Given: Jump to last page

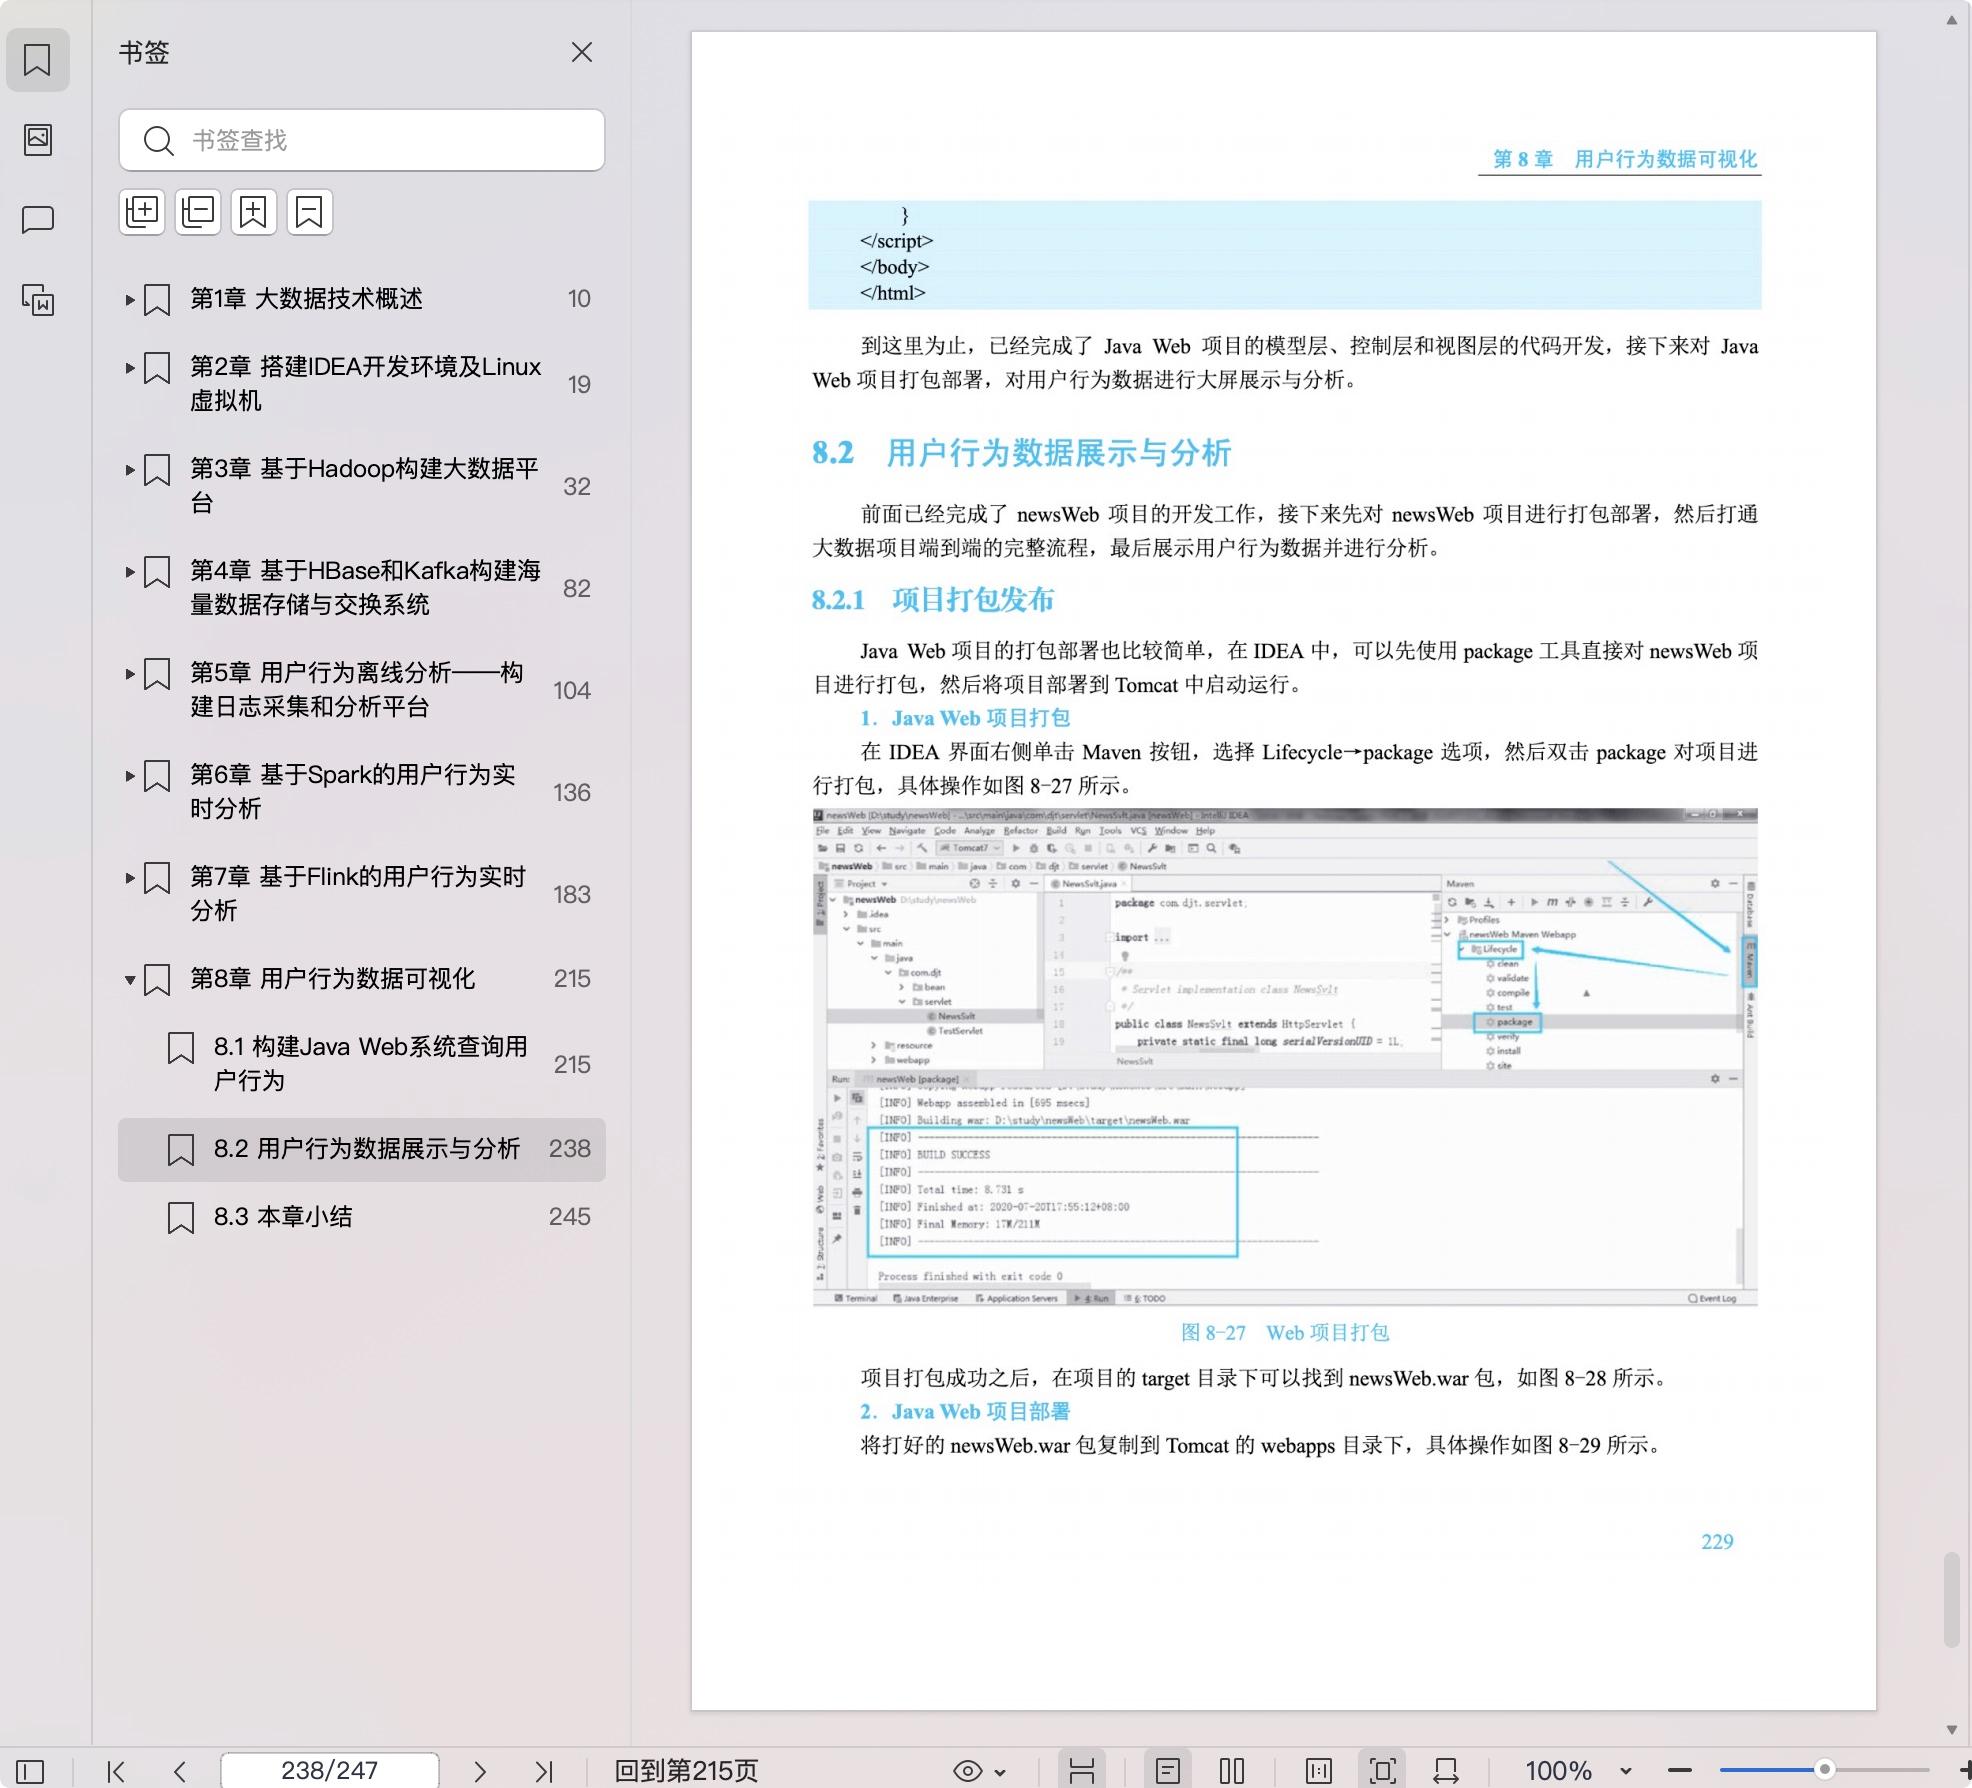Looking at the screenshot, I should pos(544,1771).
